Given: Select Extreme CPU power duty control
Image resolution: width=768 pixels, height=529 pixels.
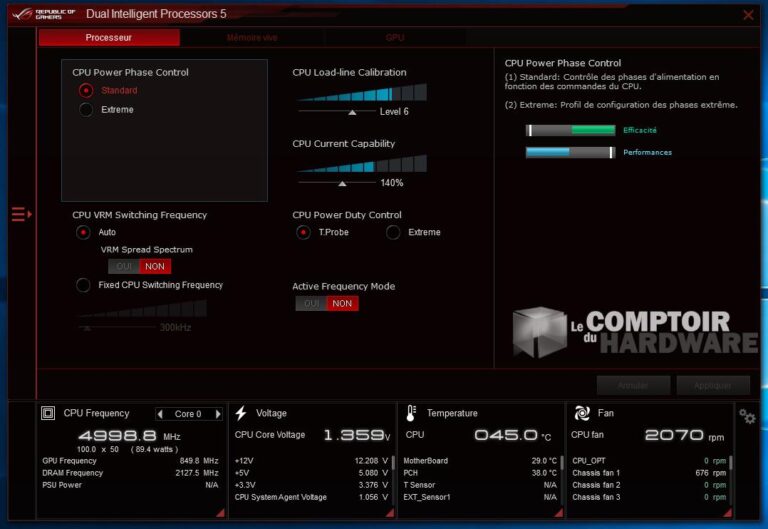Looking at the screenshot, I should point(393,232).
